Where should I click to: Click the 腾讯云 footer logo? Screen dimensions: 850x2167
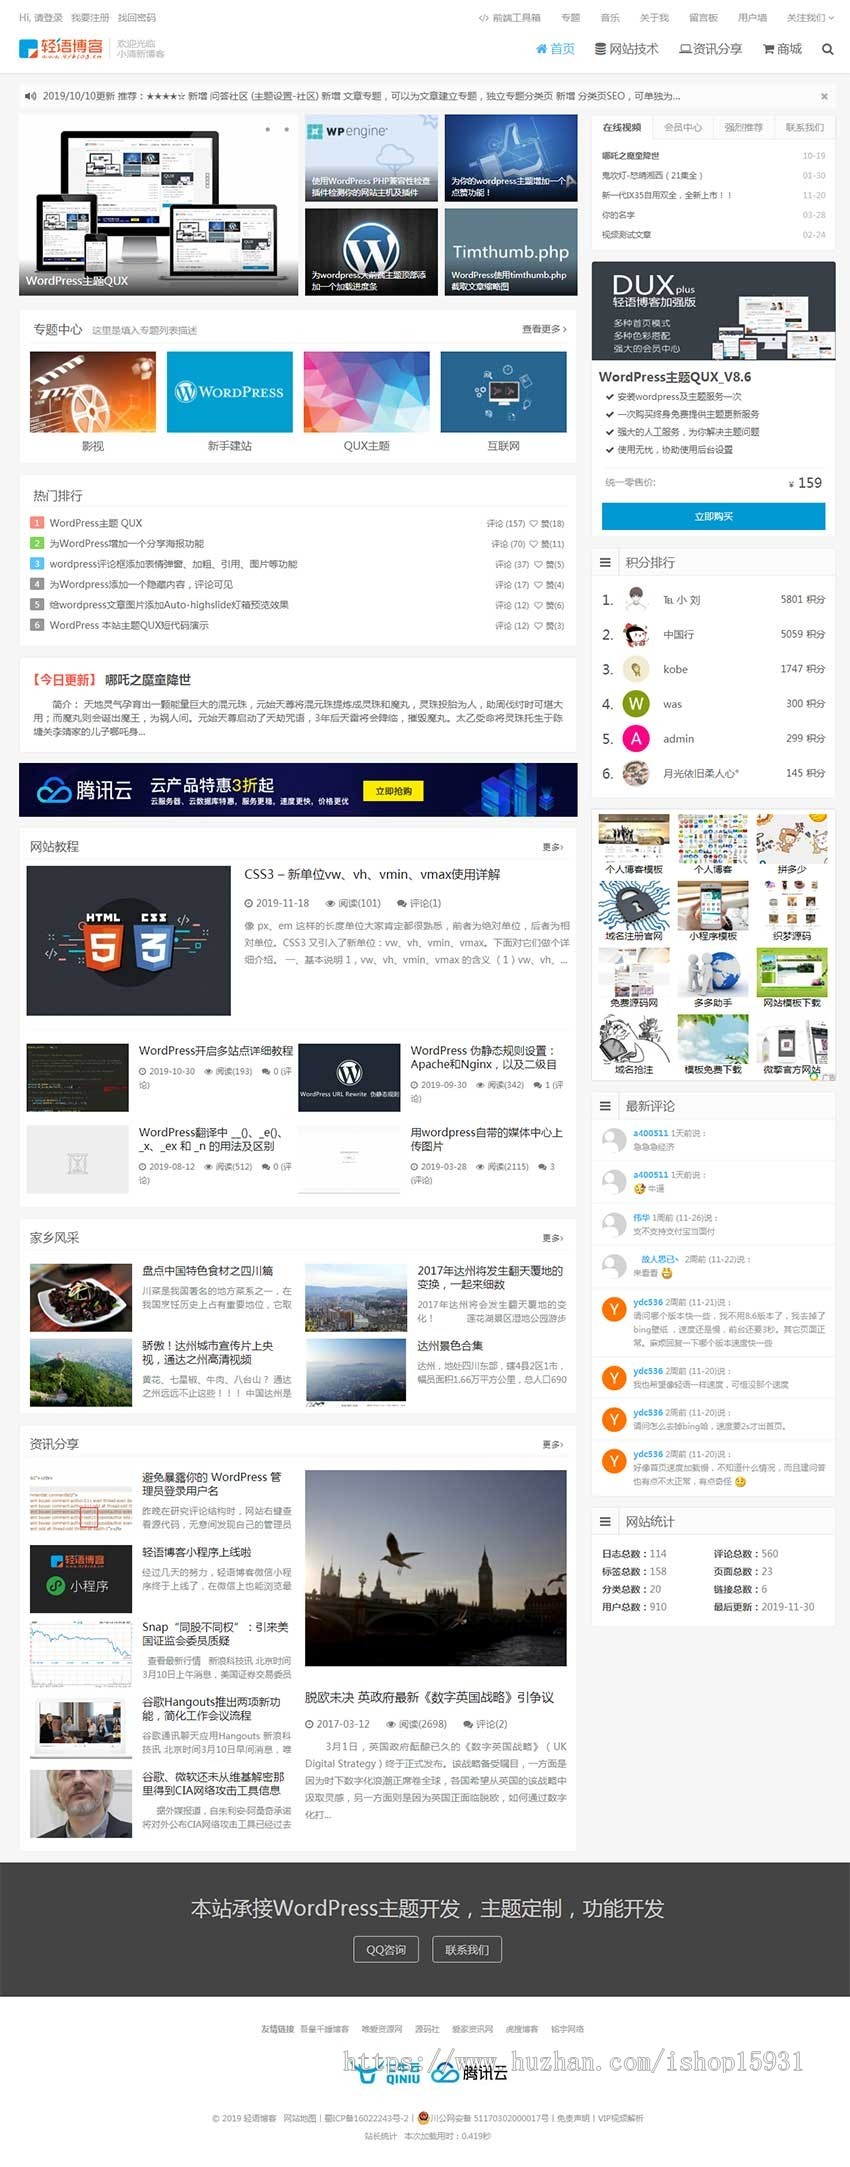470,2073
